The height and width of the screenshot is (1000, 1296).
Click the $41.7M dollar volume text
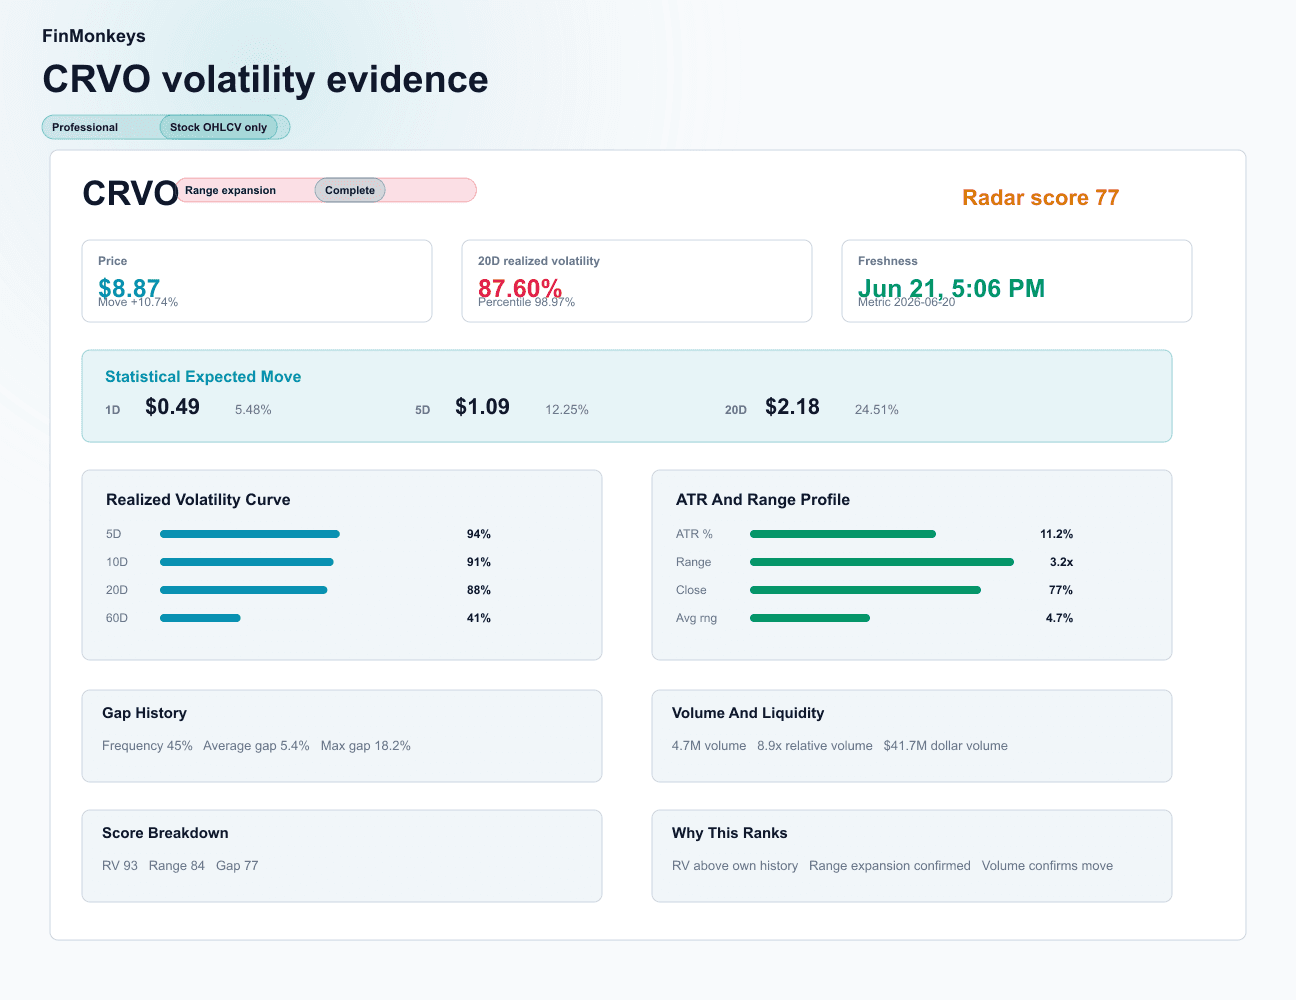click(946, 746)
